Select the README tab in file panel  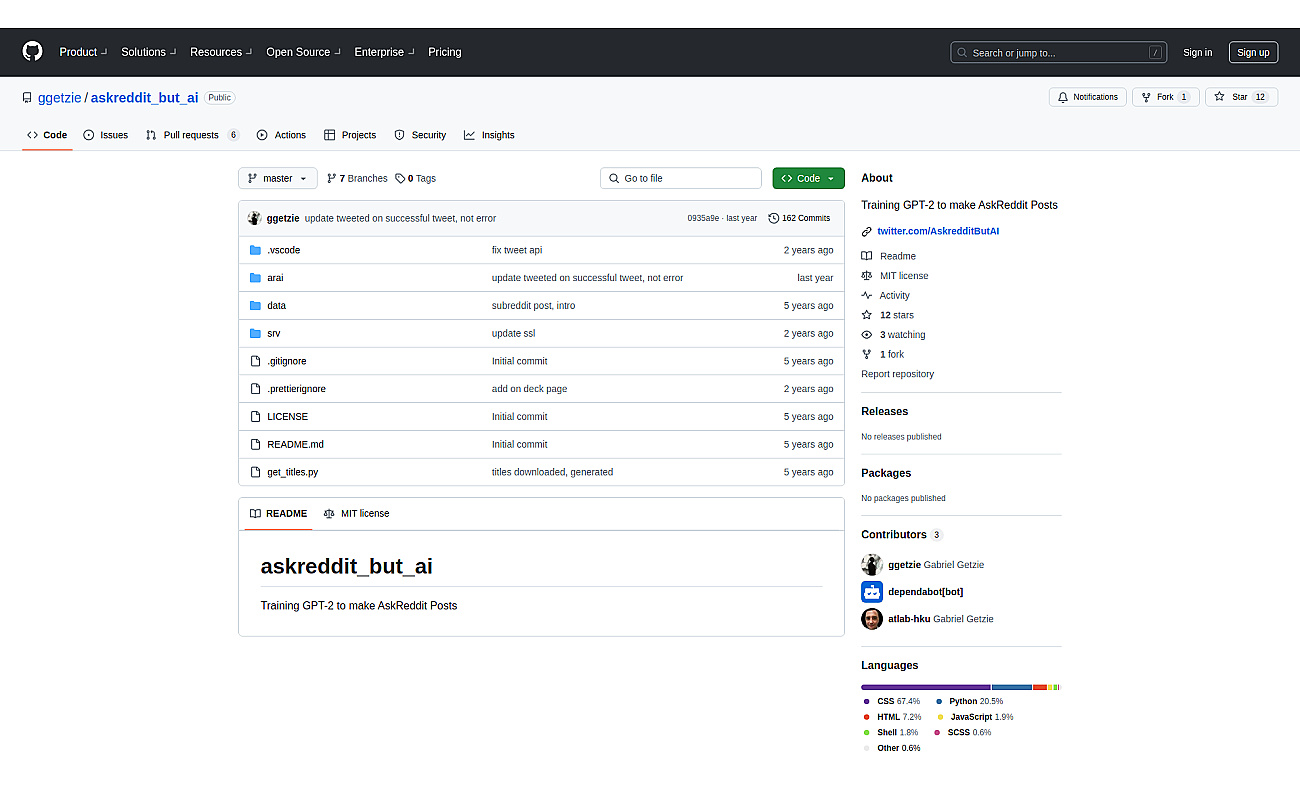[278, 514]
